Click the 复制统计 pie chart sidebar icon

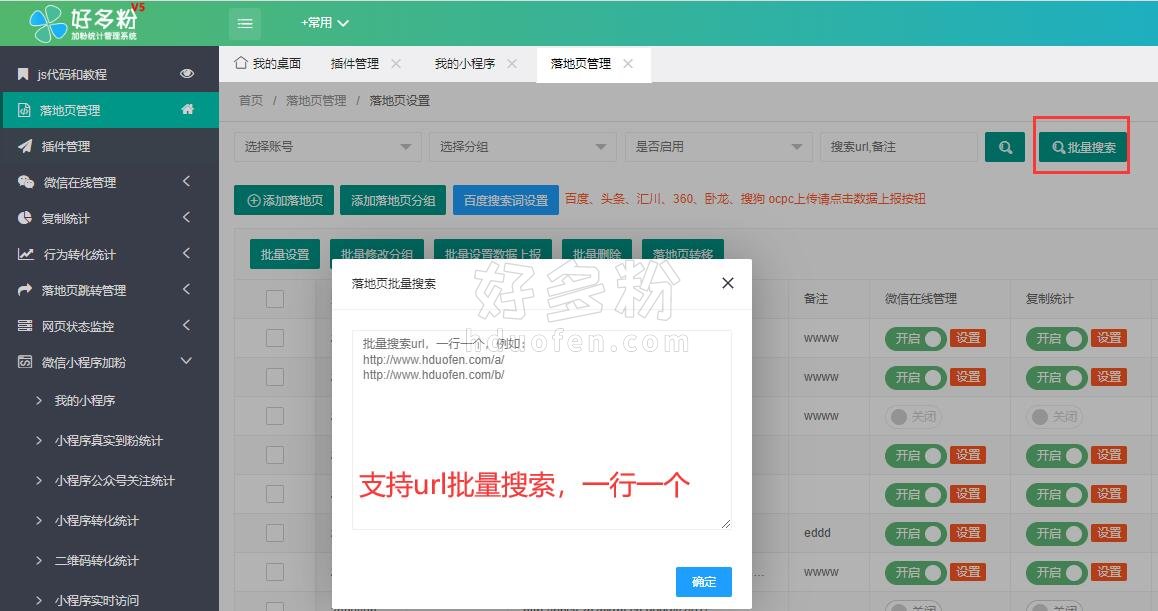point(25,218)
